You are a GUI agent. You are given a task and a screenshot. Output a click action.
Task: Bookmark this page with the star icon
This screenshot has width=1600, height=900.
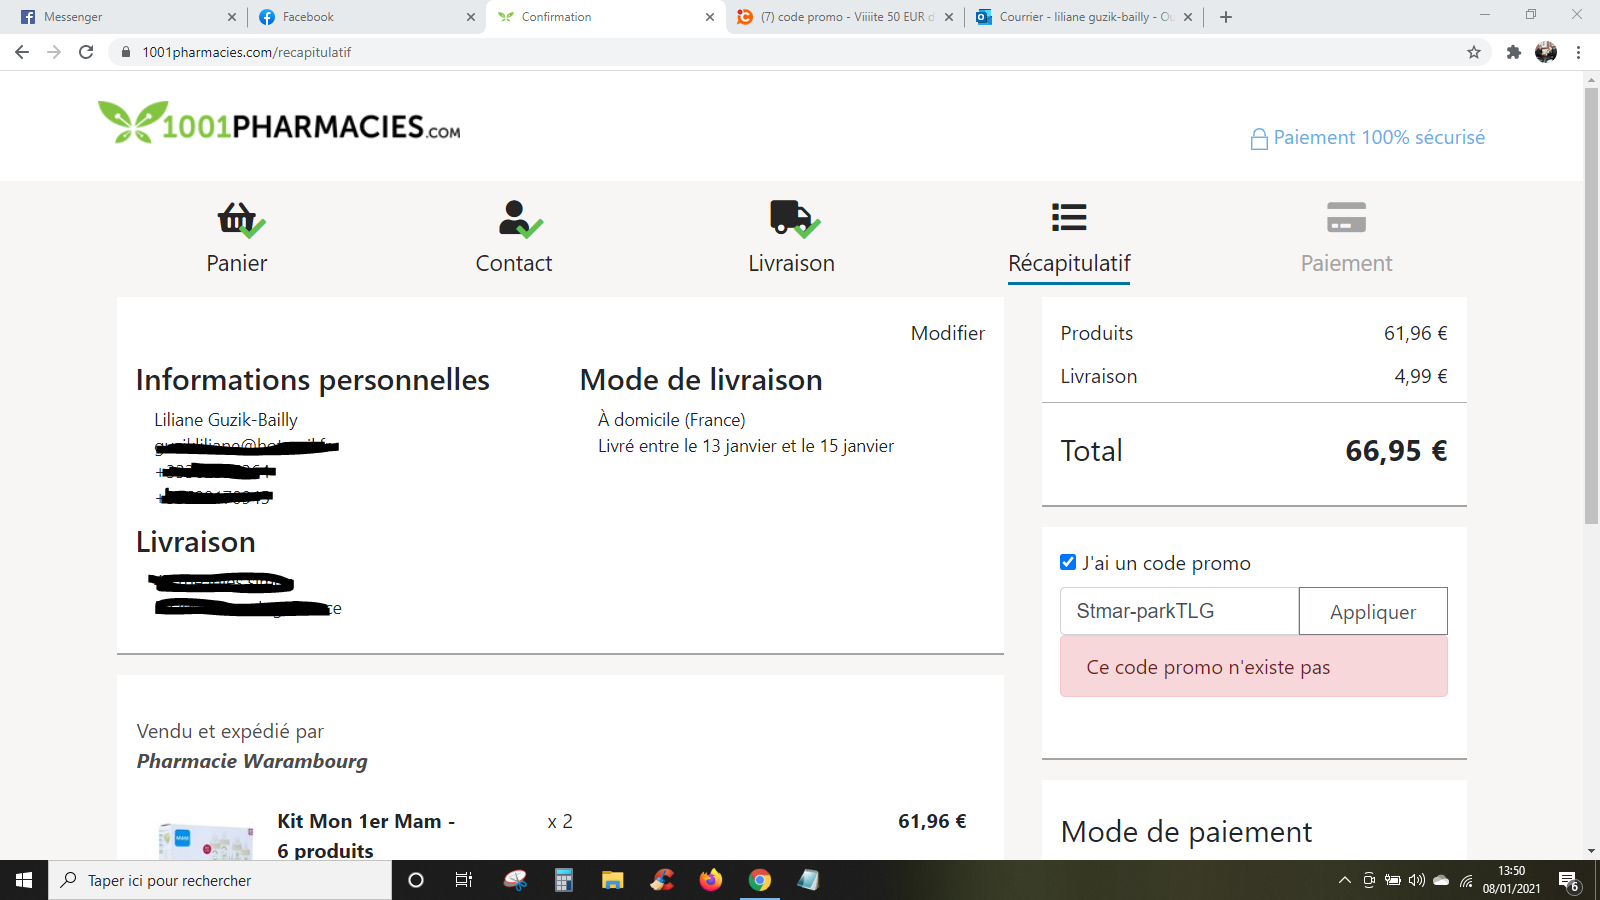(x=1474, y=52)
